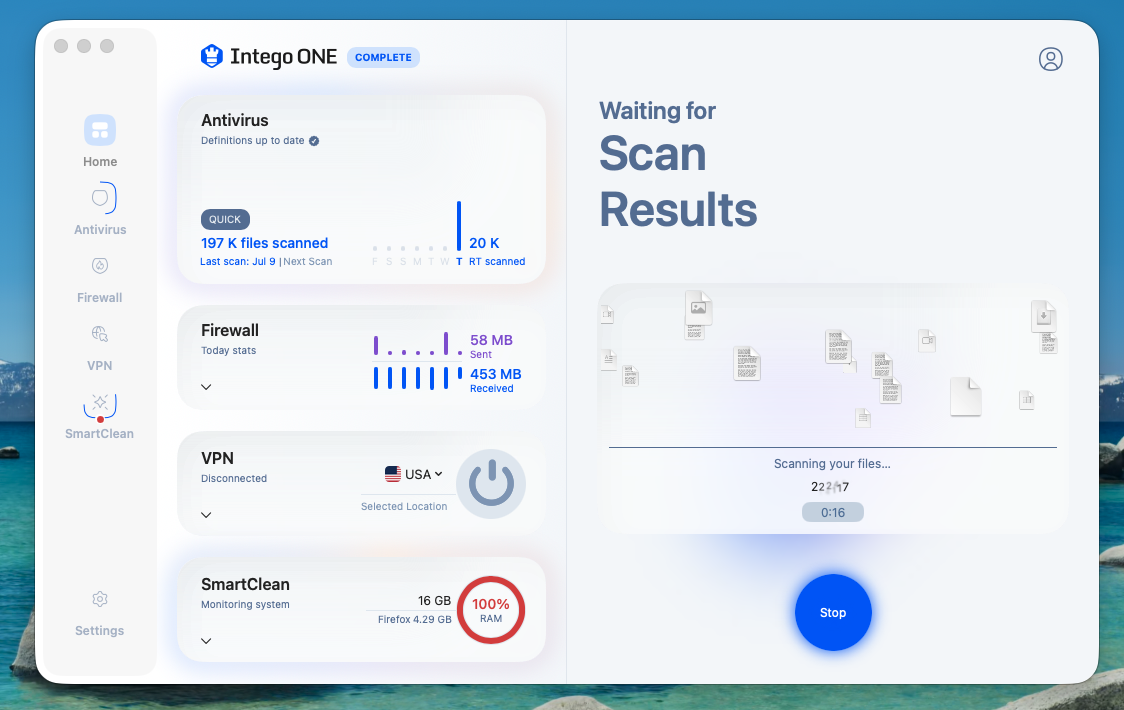Open the user account profile icon

pos(1050,59)
